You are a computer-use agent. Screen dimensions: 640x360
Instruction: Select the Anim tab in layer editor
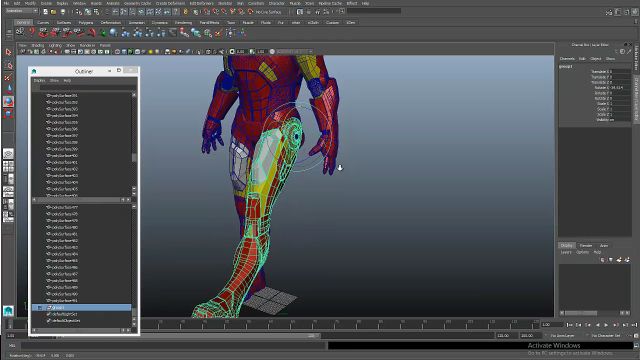click(604, 246)
